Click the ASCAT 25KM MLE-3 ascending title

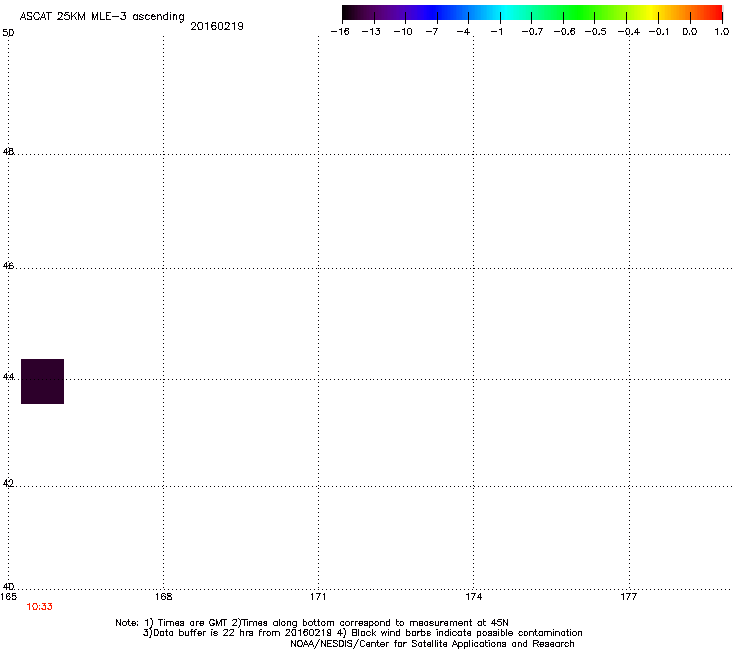[x=102, y=17]
